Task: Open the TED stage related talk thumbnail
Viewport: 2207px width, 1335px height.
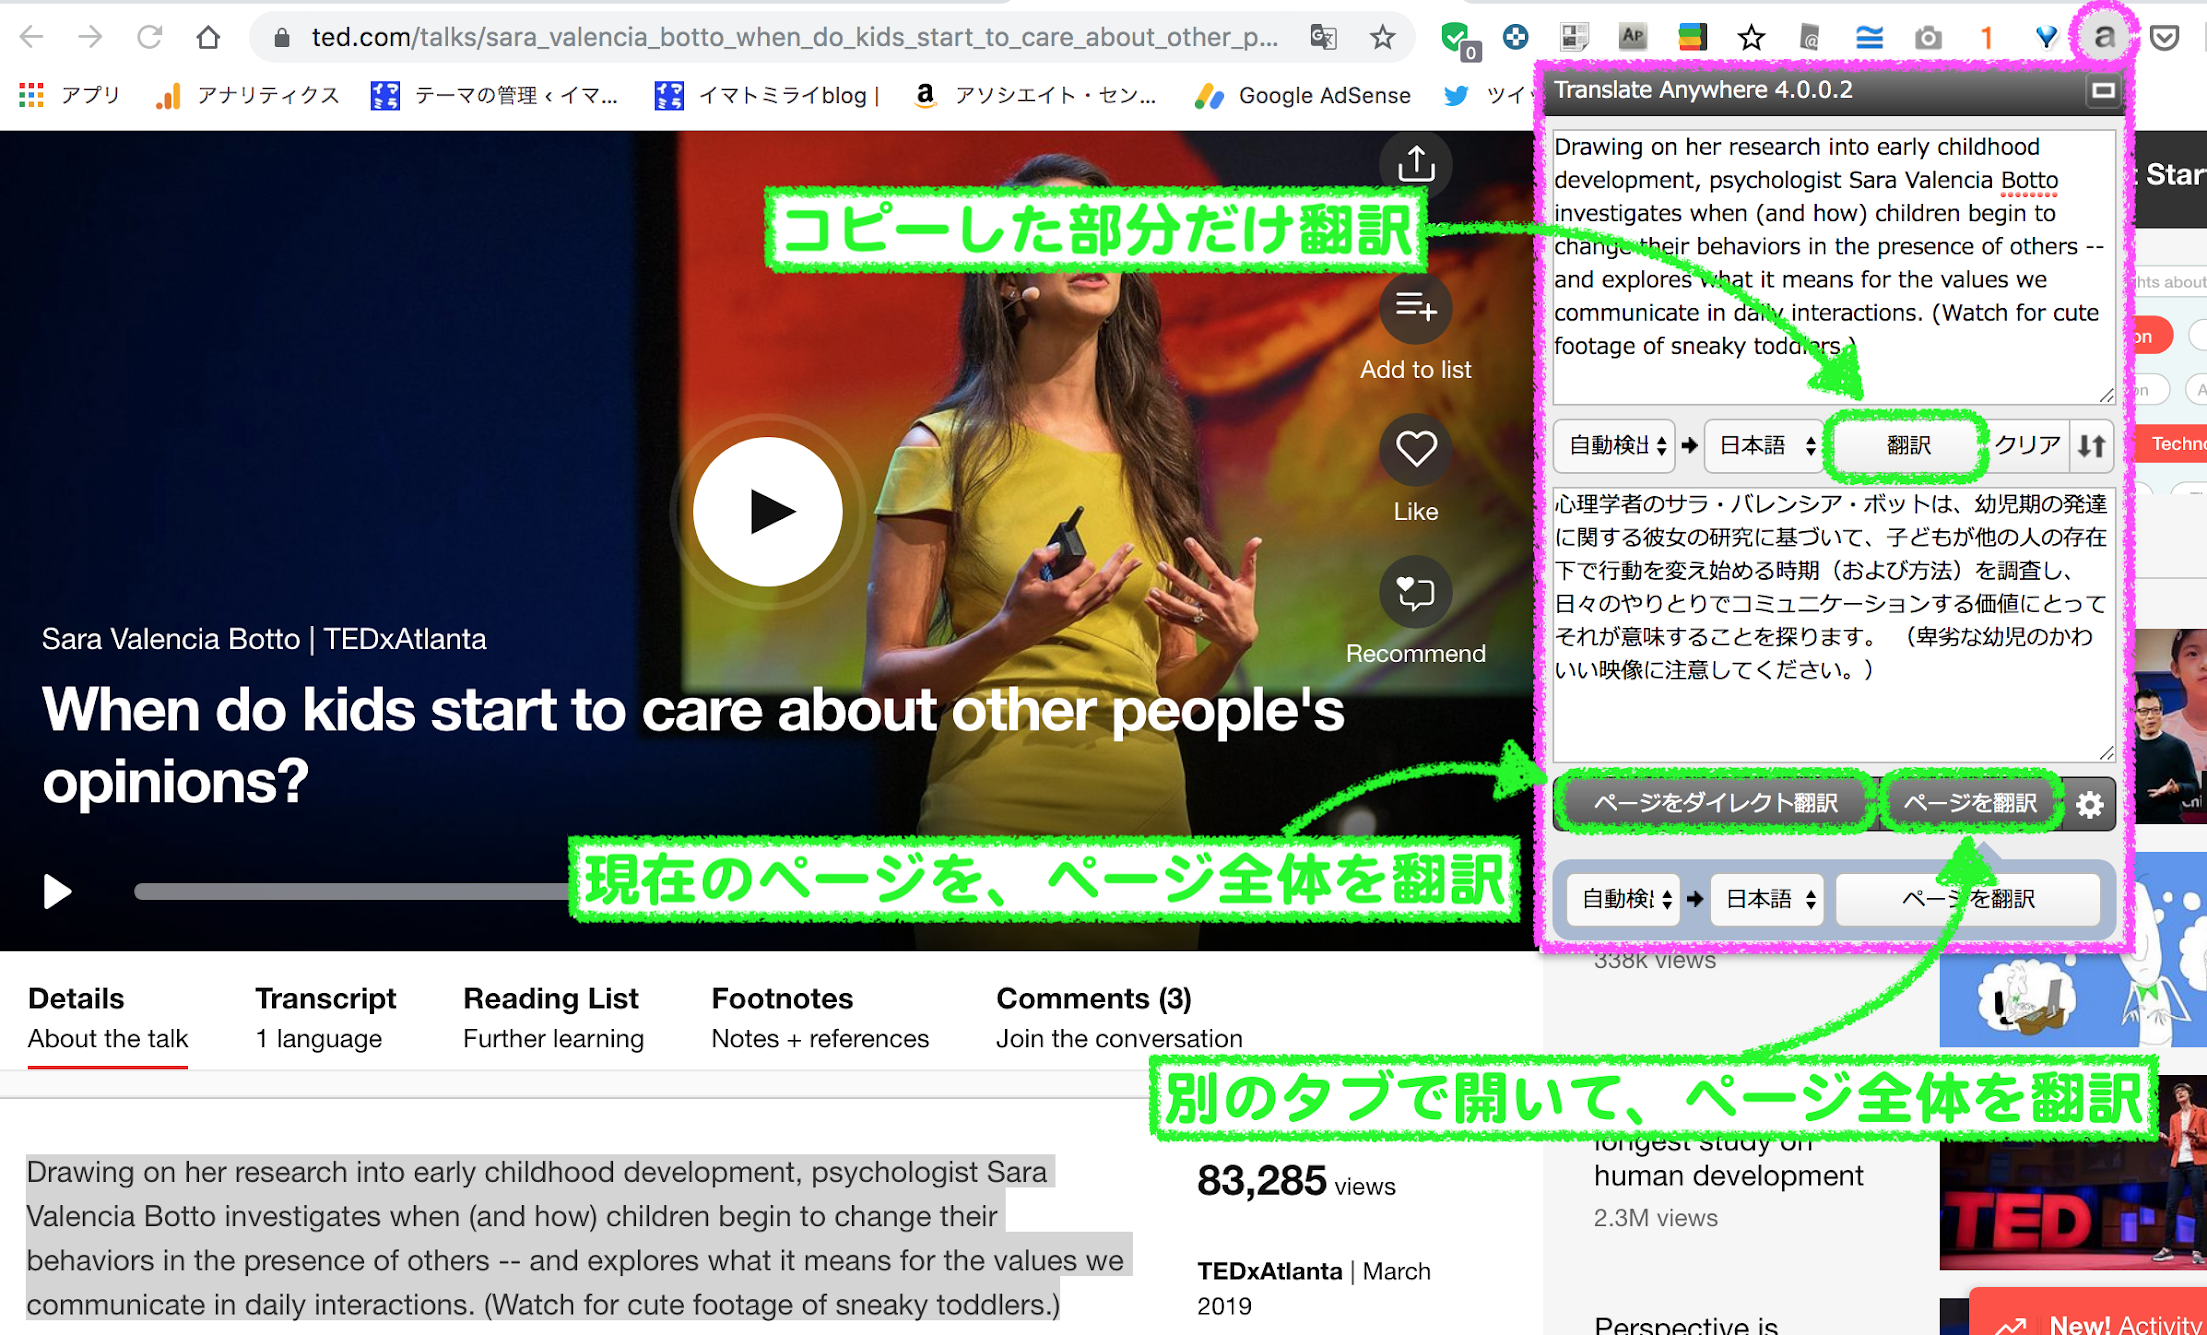Action: (2072, 1173)
